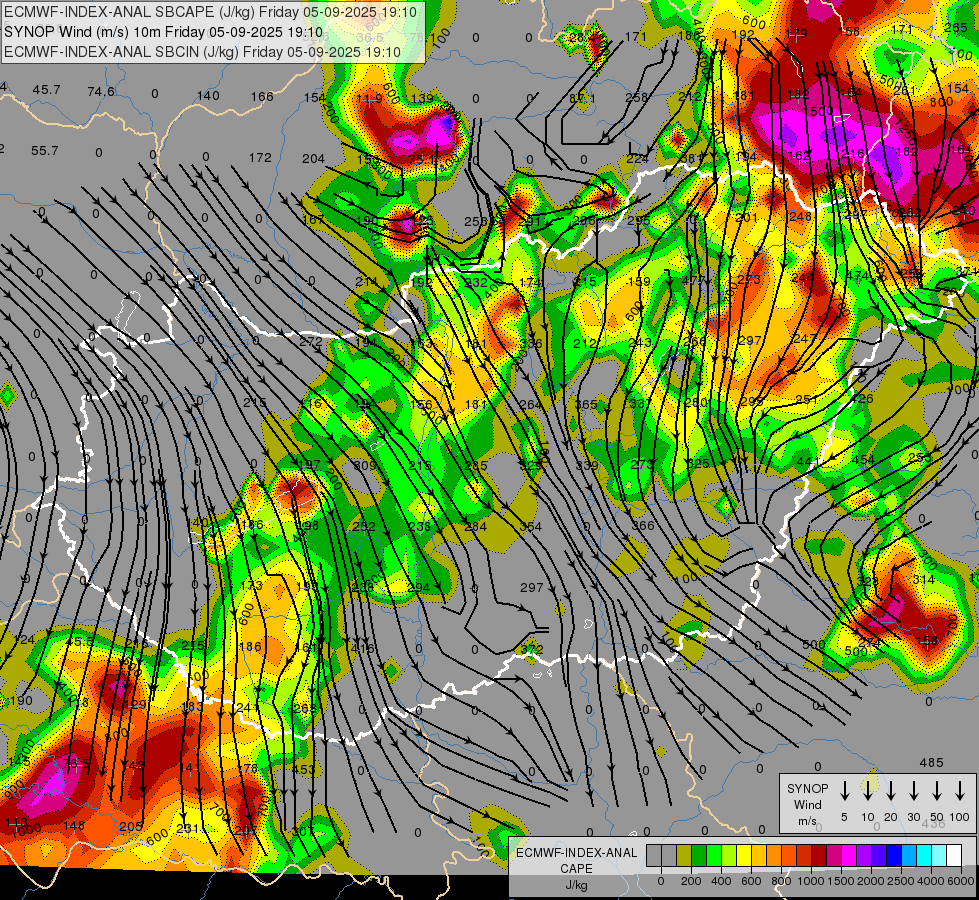
Task: Click the 50 m/s wind arrow in legend
Action: pos(937,791)
